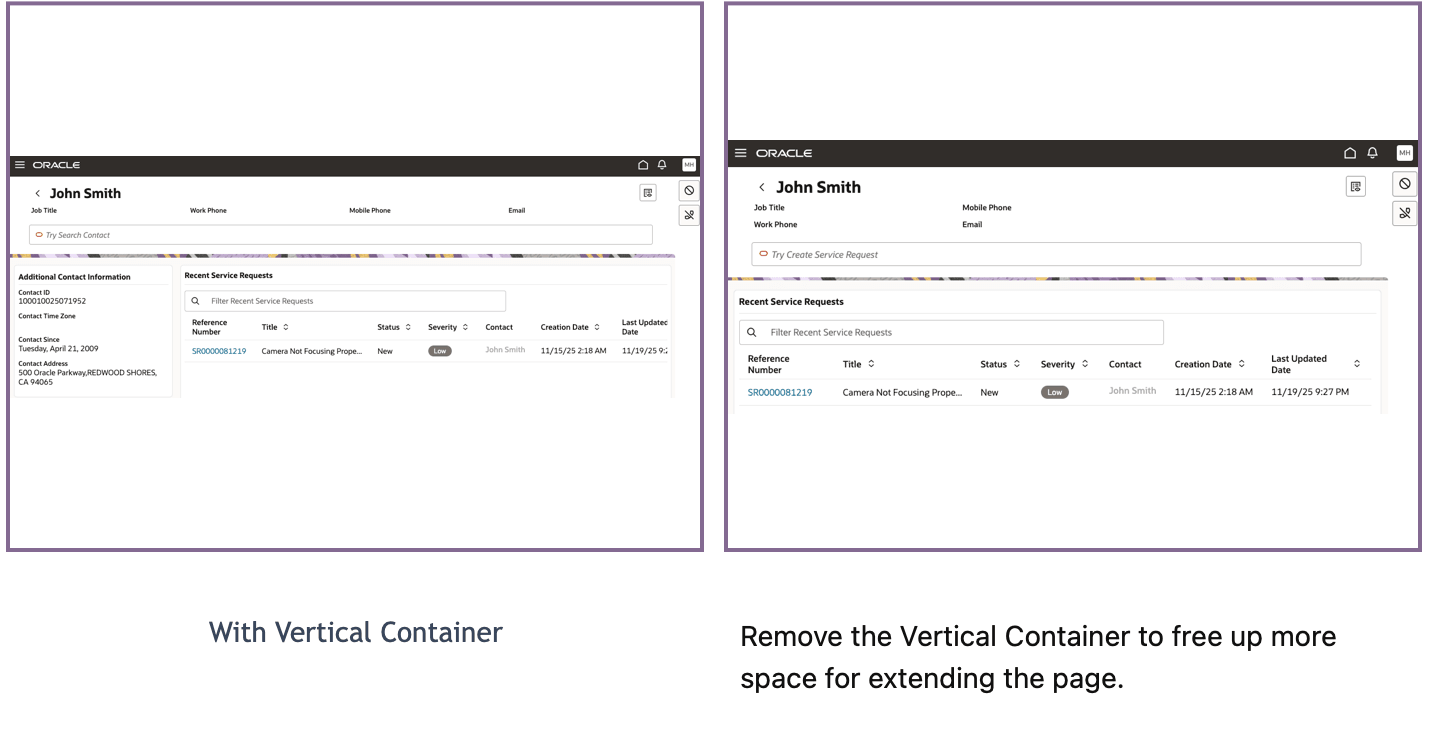This screenshot has height=736, width=1434.
Task: Open the navigation hamburger menu
Action: click(741, 152)
